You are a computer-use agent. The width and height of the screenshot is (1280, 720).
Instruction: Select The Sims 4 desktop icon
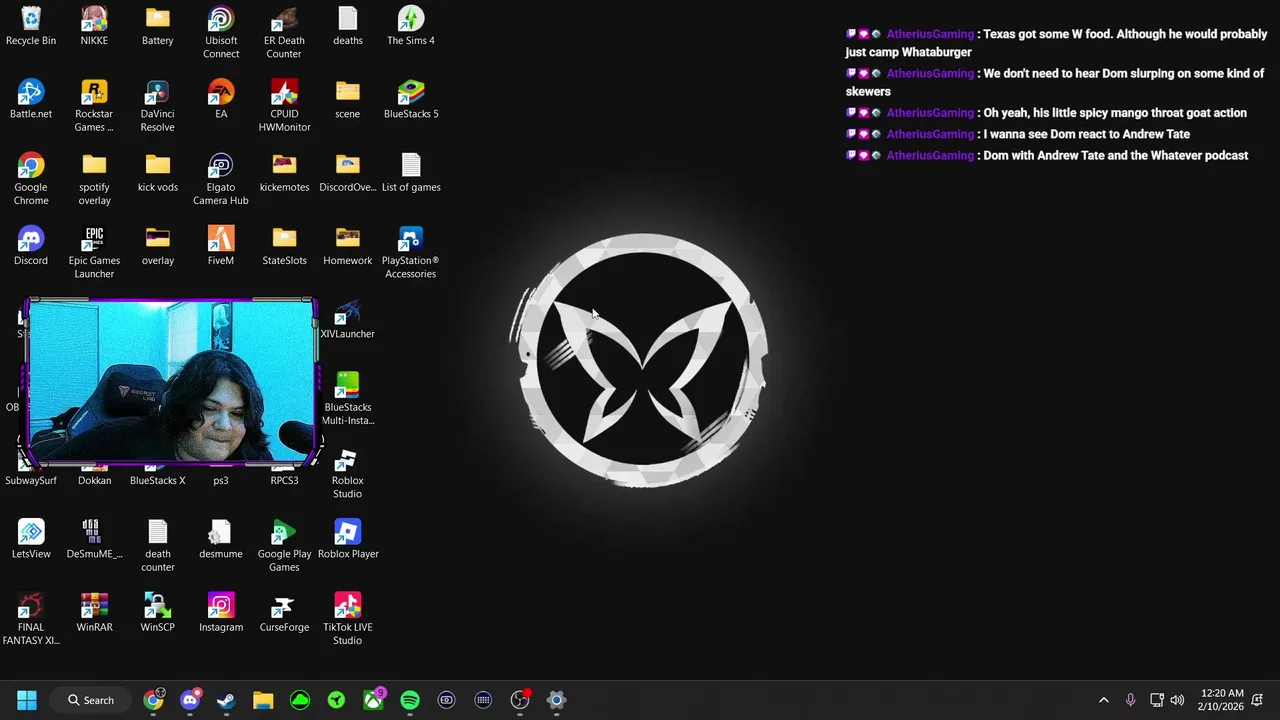pyautogui.click(x=411, y=26)
